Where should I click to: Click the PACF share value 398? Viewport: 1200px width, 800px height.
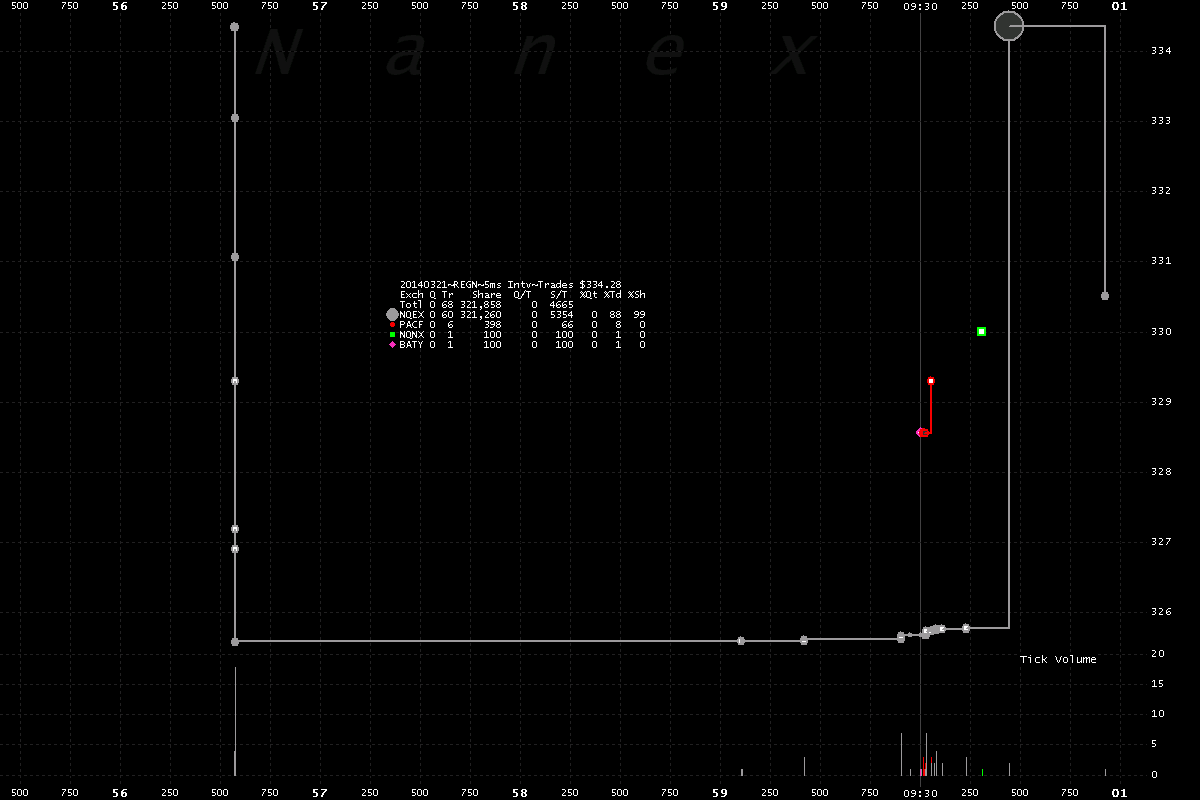pos(492,325)
